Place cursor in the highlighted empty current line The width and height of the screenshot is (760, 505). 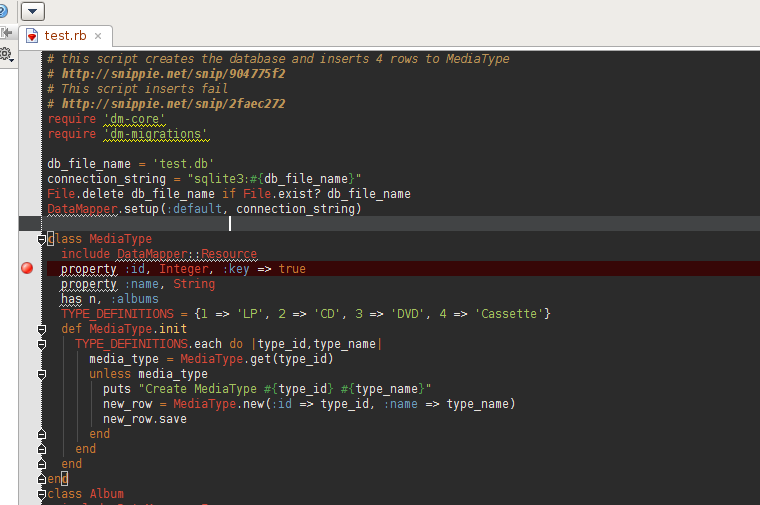(400, 223)
